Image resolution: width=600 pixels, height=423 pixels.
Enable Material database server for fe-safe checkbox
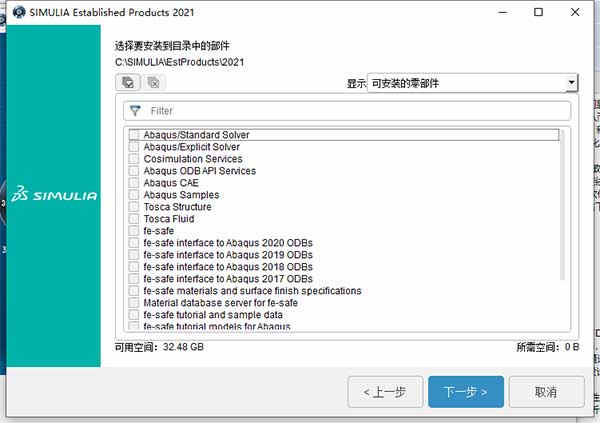(x=134, y=303)
